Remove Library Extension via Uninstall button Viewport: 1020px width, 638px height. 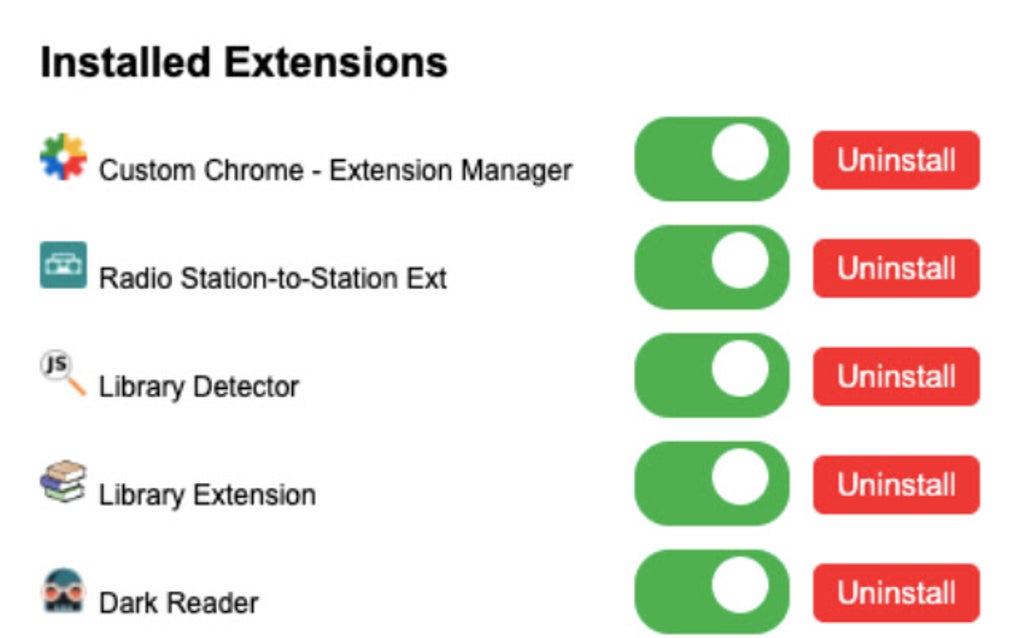click(896, 485)
